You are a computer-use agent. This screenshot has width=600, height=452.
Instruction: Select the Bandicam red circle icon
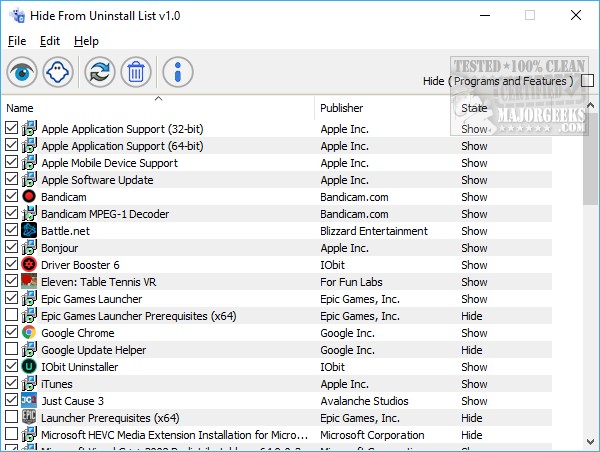click(29, 196)
